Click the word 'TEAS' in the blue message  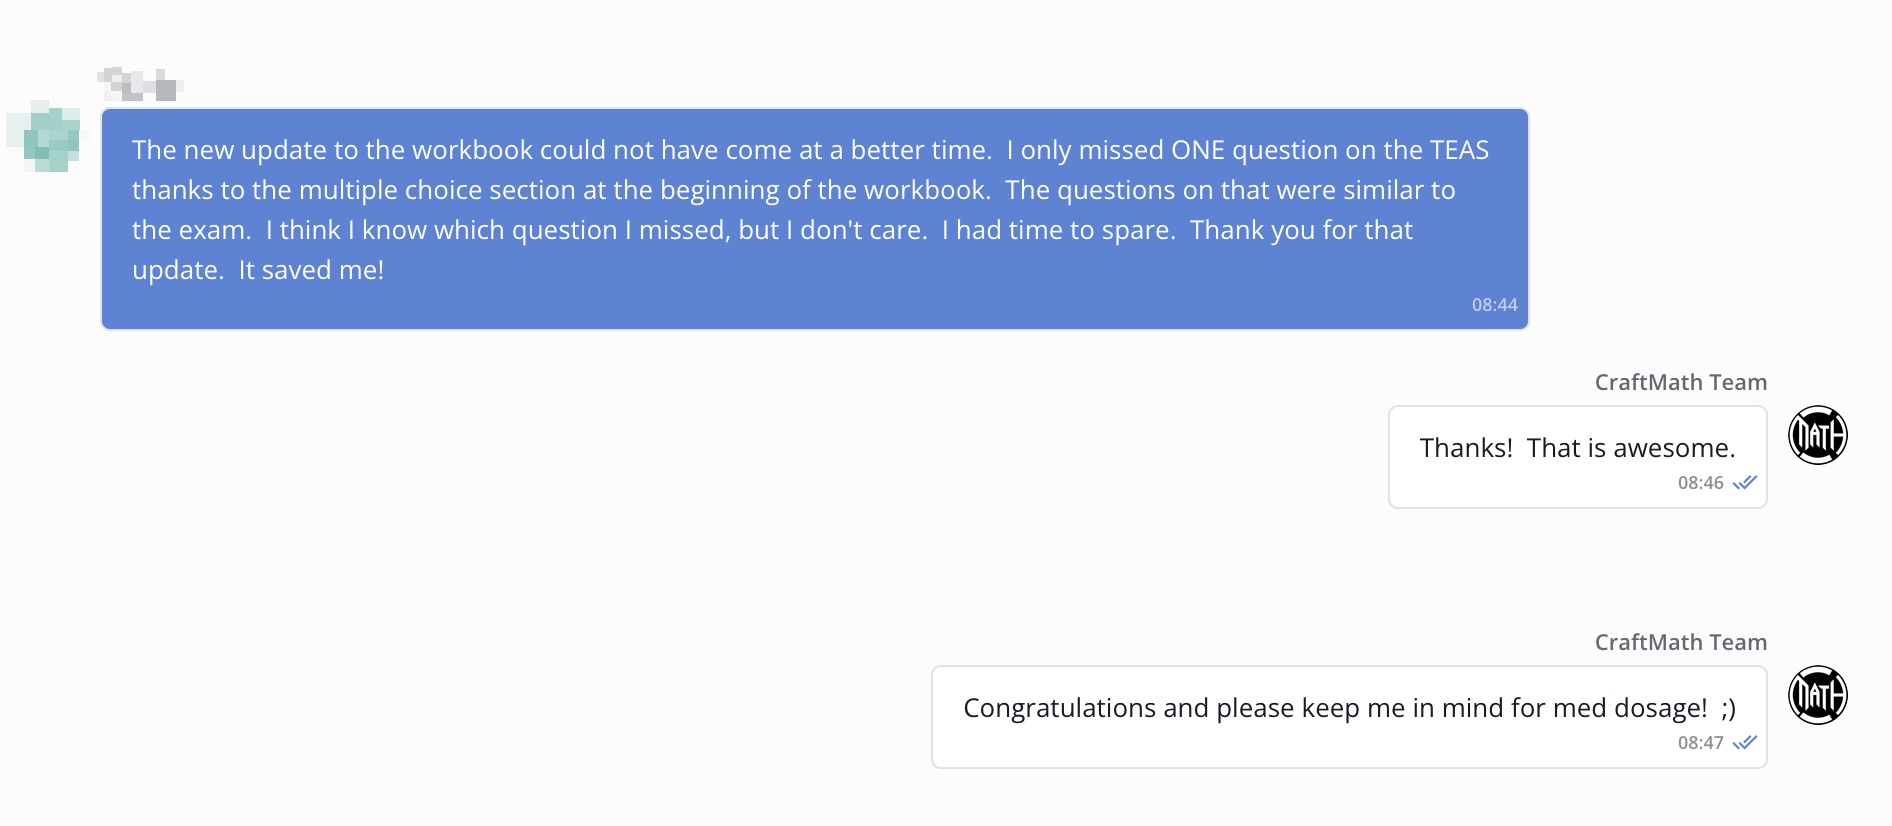point(1459,150)
